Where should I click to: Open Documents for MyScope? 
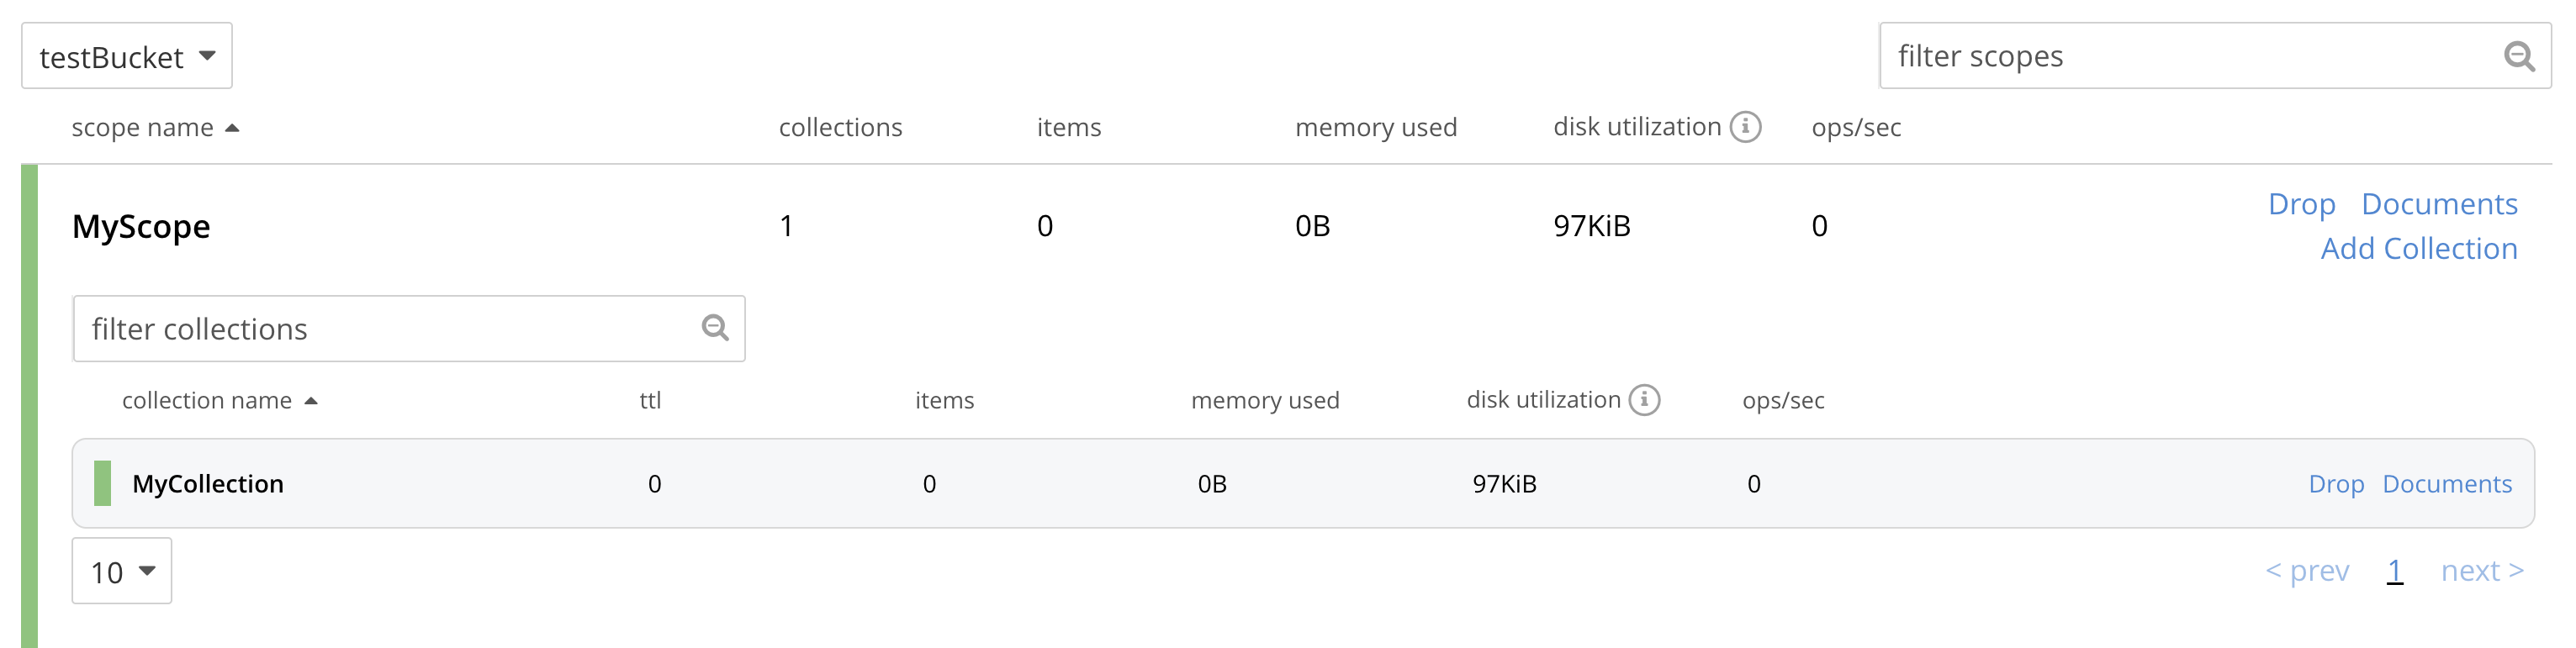[x=2439, y=204]
